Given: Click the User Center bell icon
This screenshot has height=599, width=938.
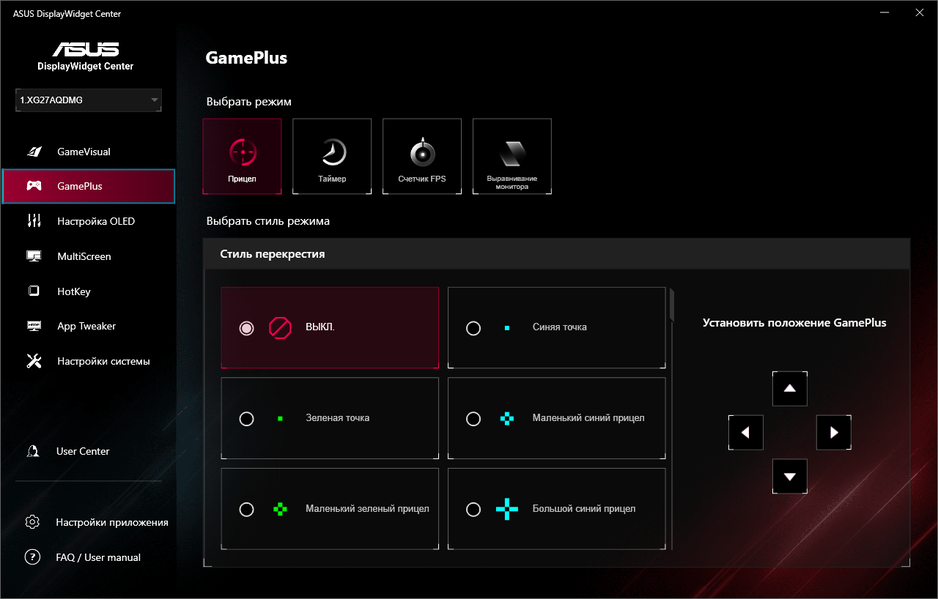Looking at the screenshot, I should click(x=33, y=451).
